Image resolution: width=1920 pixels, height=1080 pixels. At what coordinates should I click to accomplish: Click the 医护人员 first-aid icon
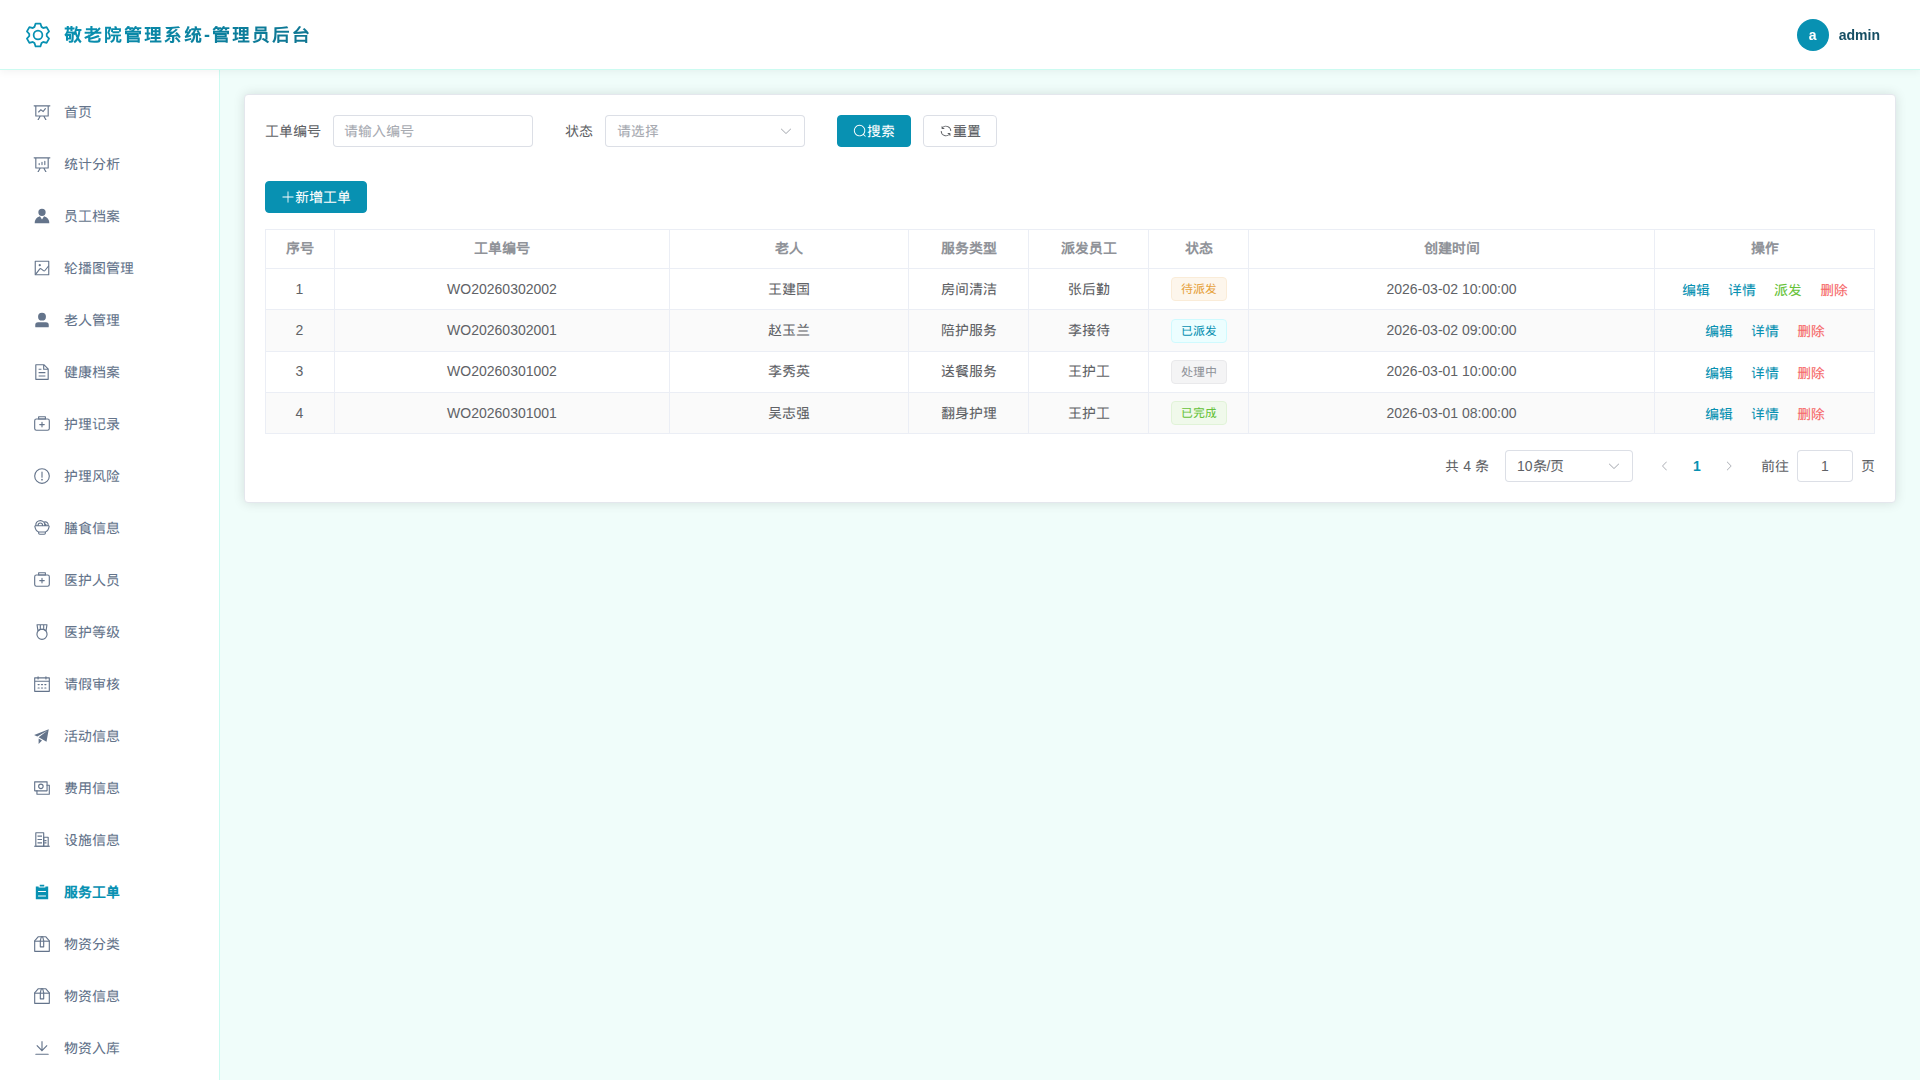click(x=42, y=580)
